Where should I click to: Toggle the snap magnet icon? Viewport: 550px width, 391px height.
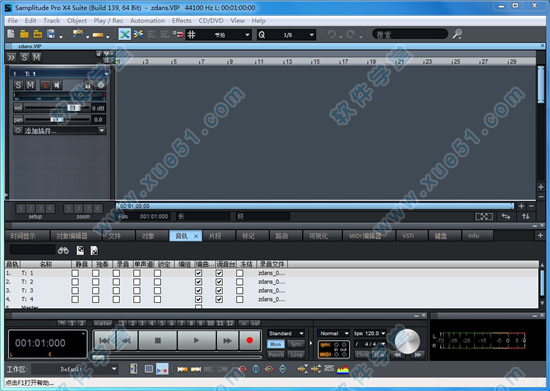[179, 34]
